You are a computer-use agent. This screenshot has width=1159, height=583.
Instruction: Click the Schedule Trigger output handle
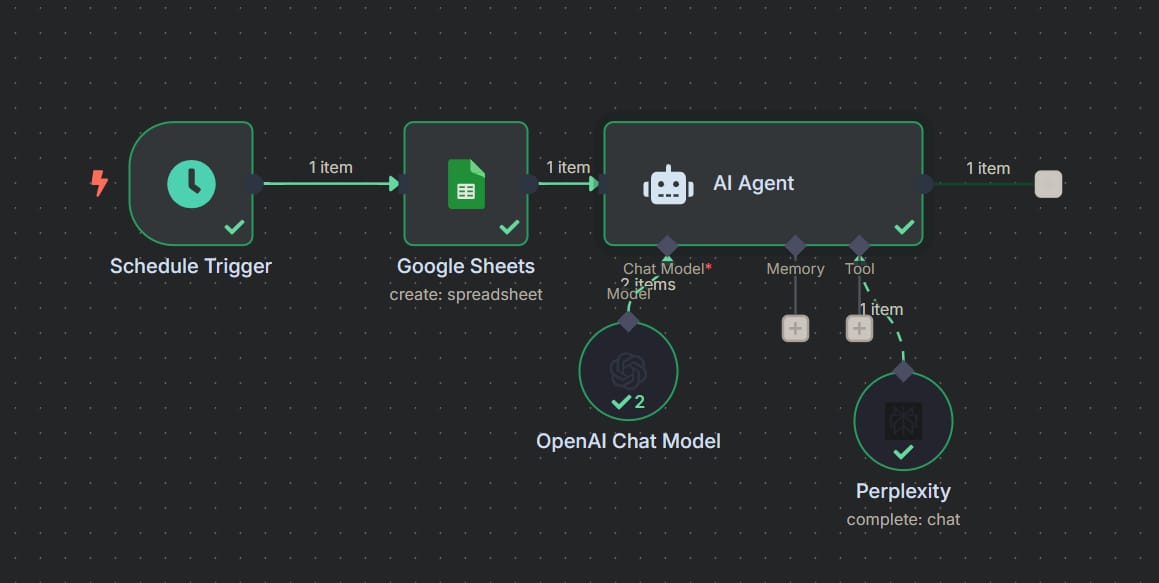pos(254,184)
